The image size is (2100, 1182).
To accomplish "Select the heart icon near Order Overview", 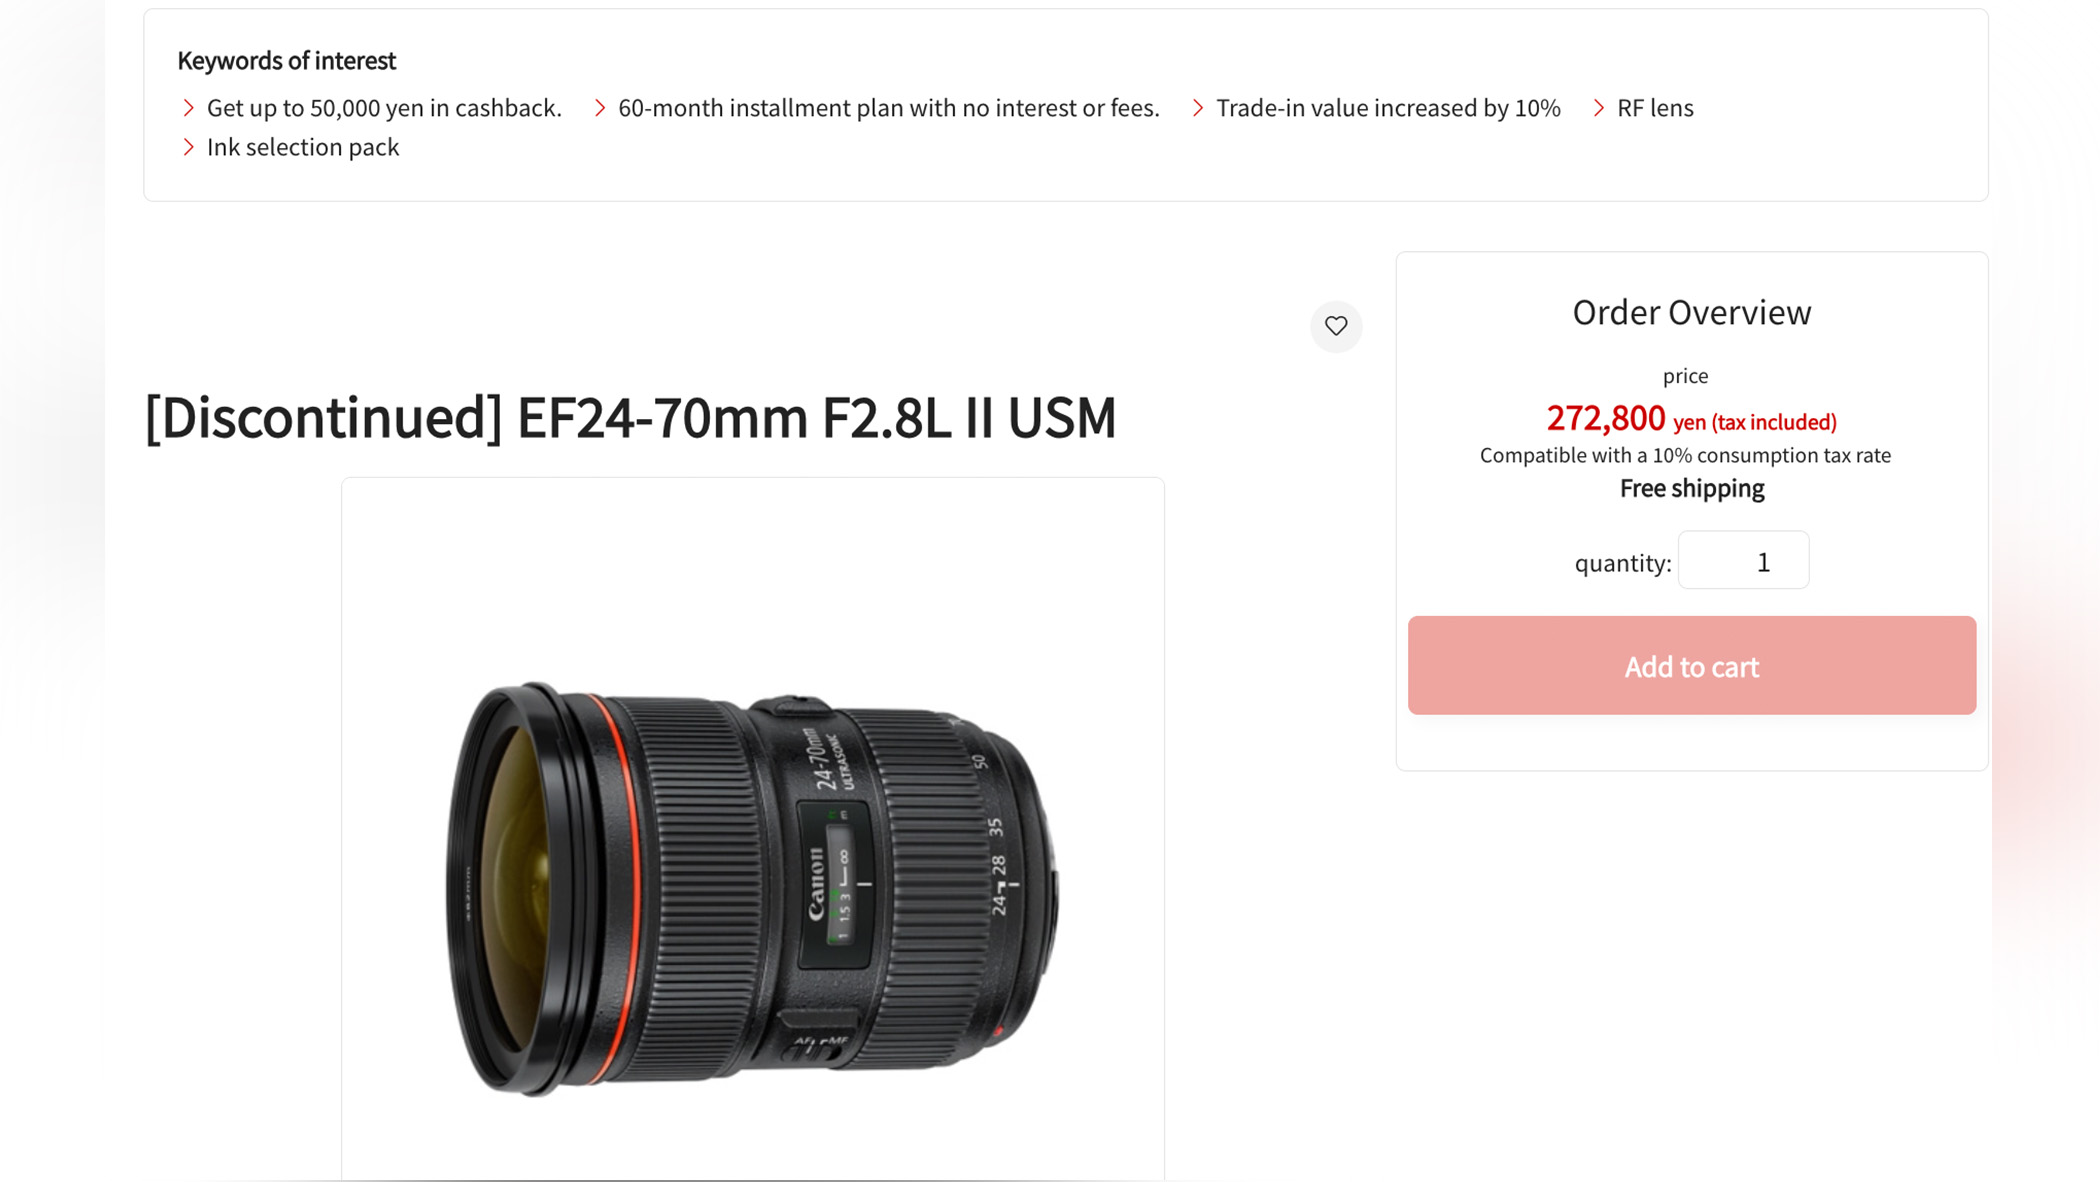I will [x=1336, y=327].
